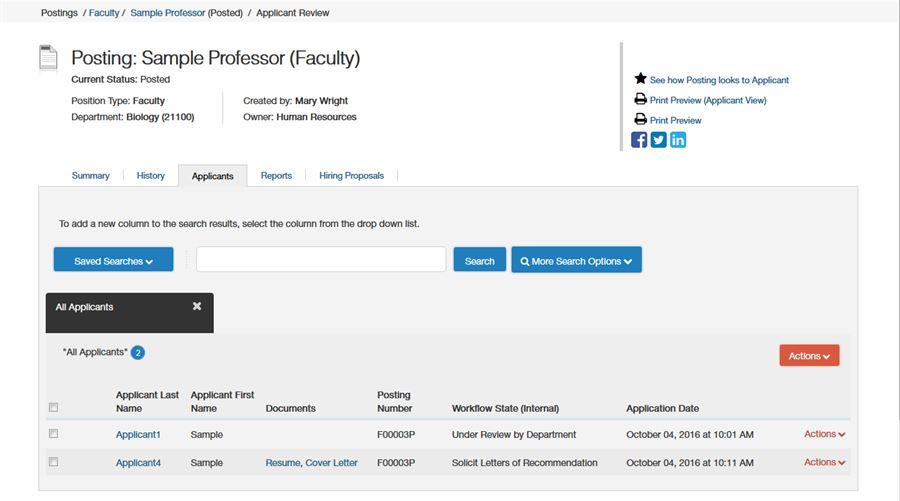Click the LinkedIn share icon

[x=678, y=140]
